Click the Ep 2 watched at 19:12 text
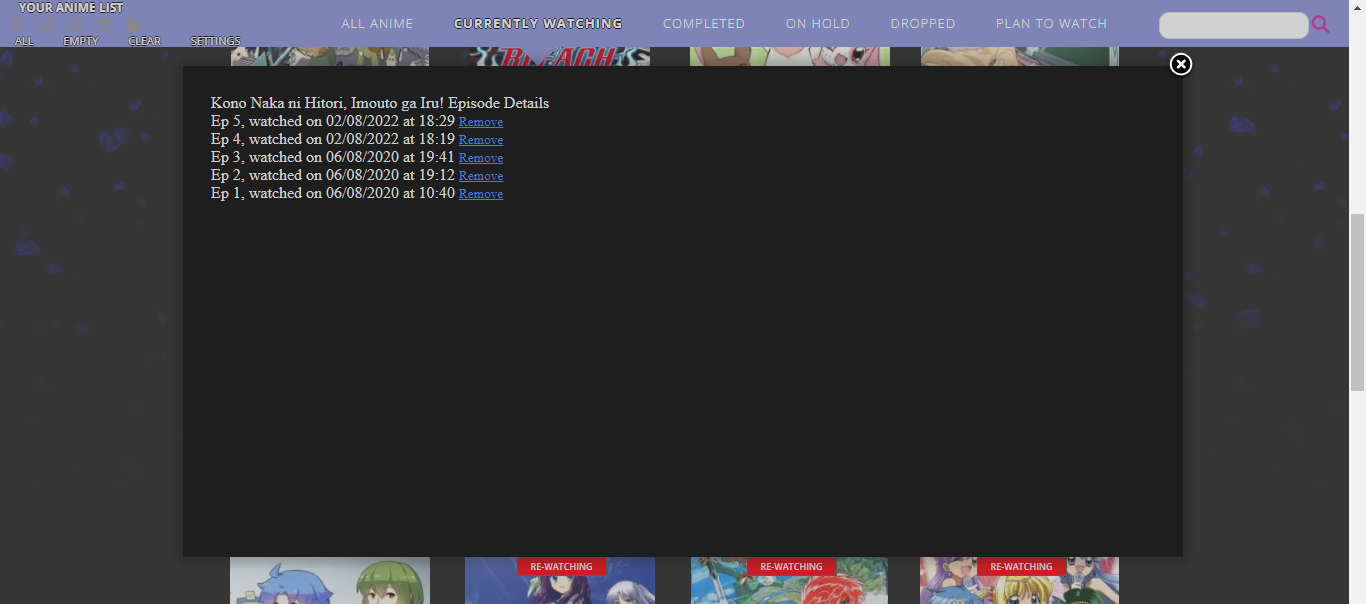 (x=333, y=175)
